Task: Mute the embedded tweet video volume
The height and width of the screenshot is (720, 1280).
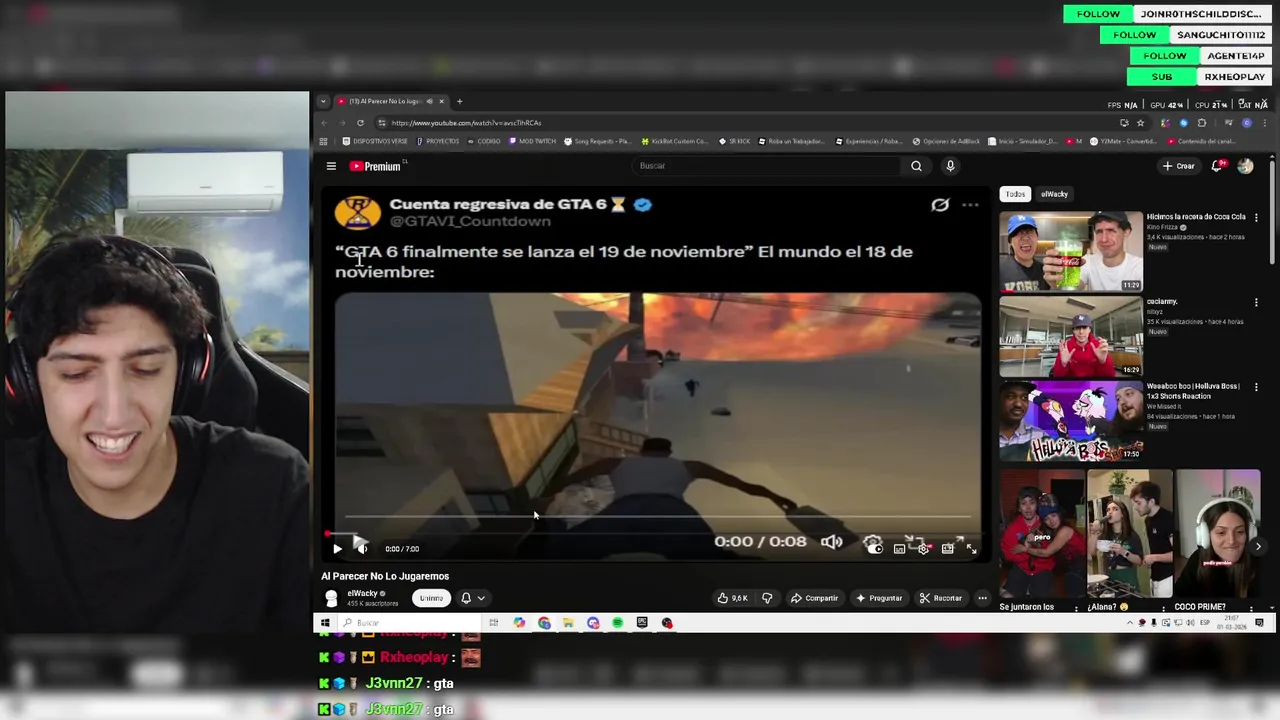Action: [x=831, y=542]
